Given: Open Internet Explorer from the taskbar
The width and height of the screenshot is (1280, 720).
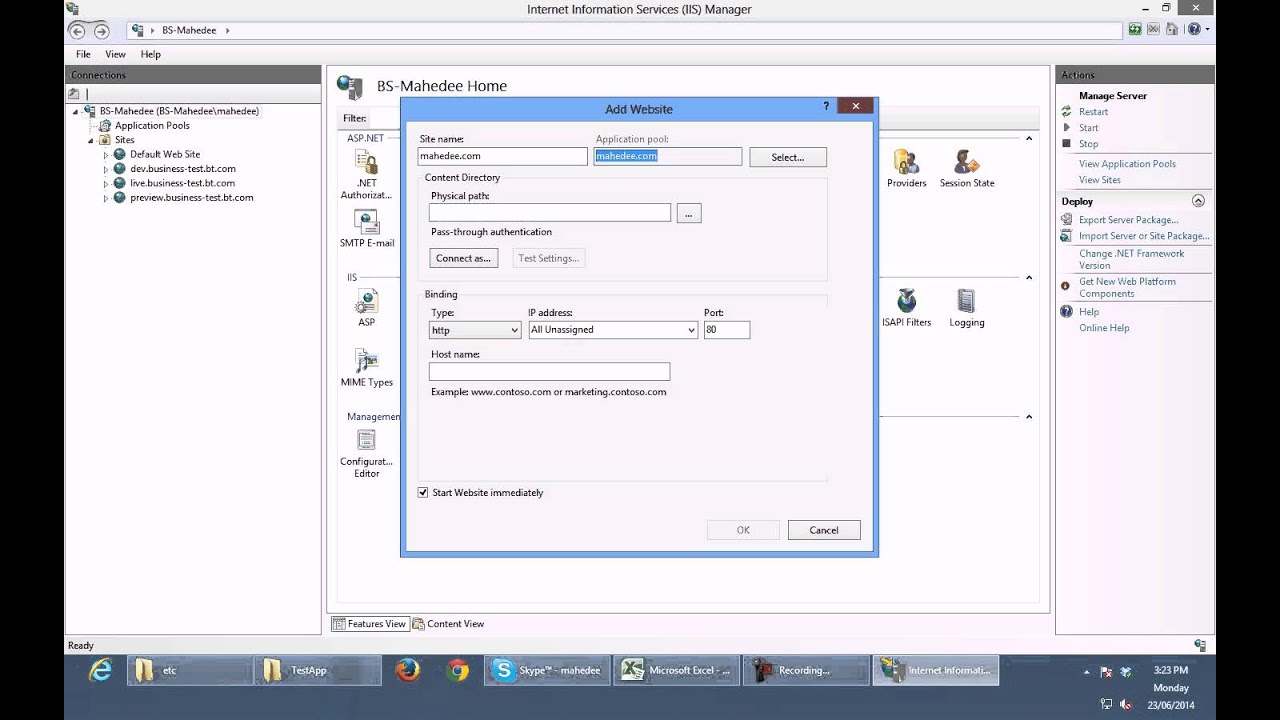Looking at the screenshot, I should [x=100, y=670].
